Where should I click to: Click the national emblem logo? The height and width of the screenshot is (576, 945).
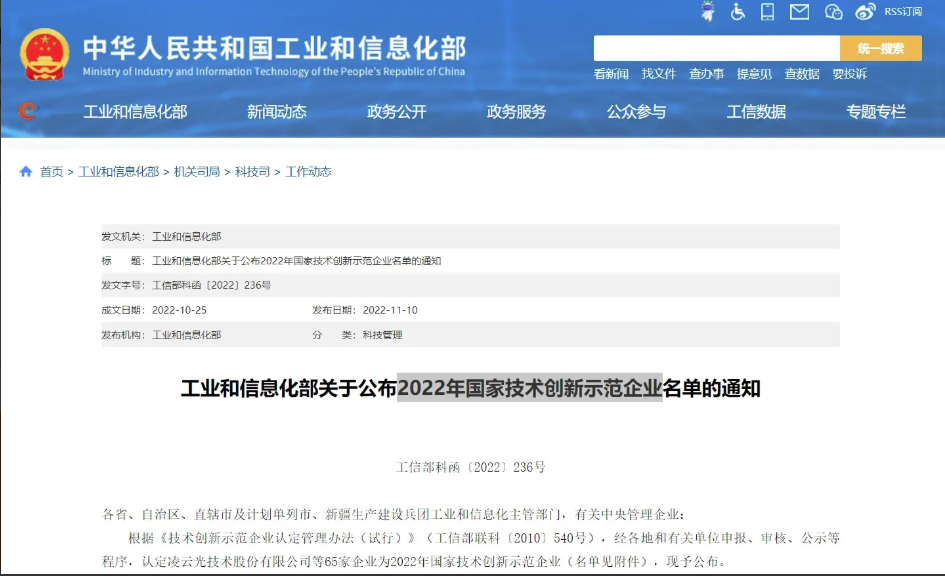point(45,54)
